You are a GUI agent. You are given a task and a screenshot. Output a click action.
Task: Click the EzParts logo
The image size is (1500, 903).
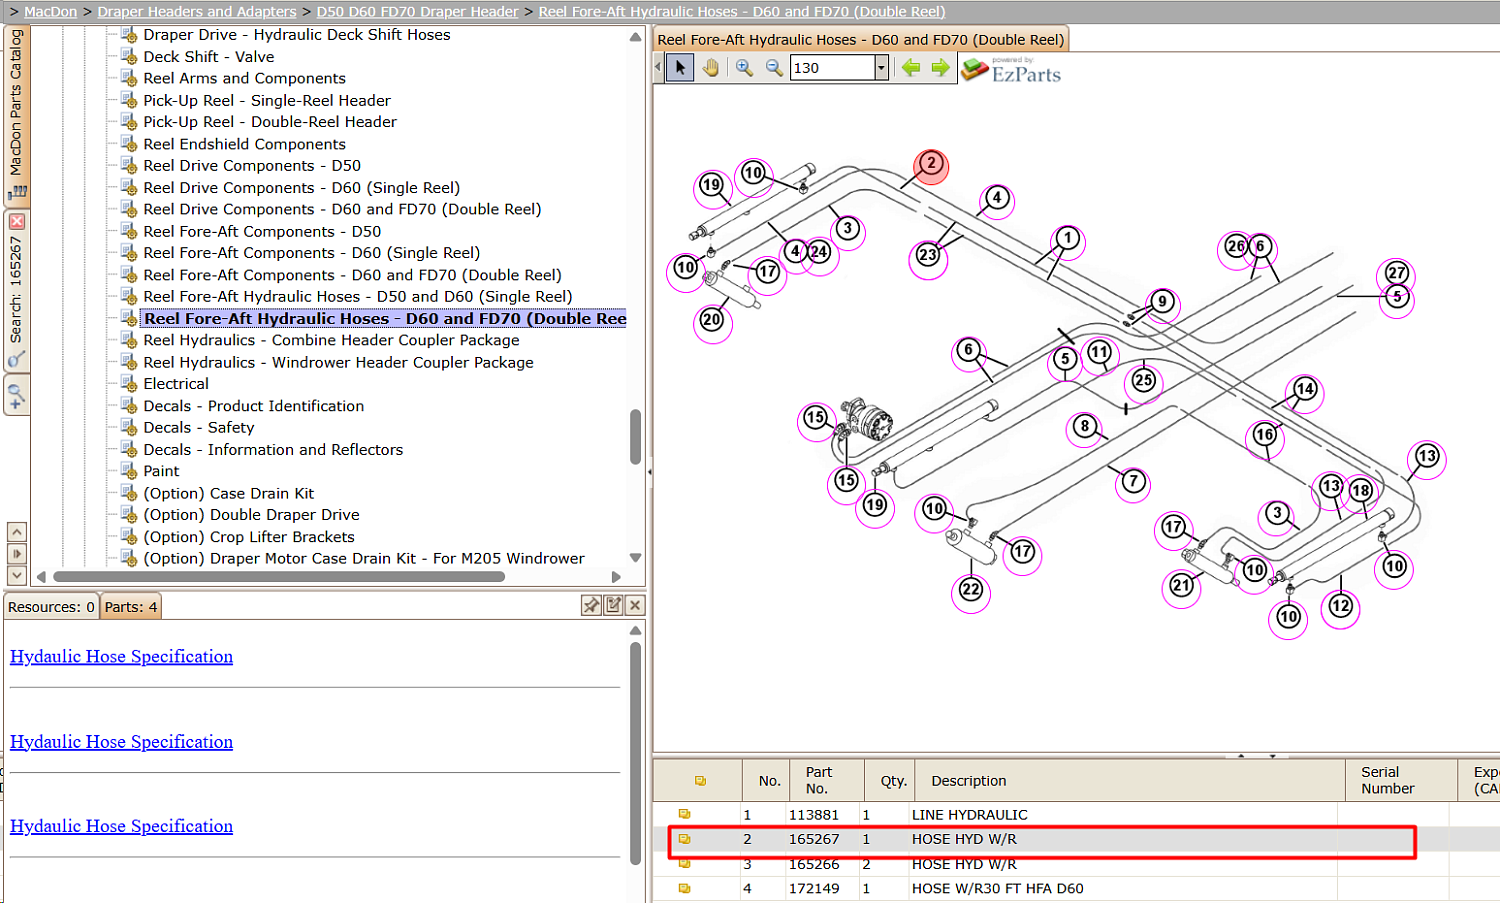1011,69
